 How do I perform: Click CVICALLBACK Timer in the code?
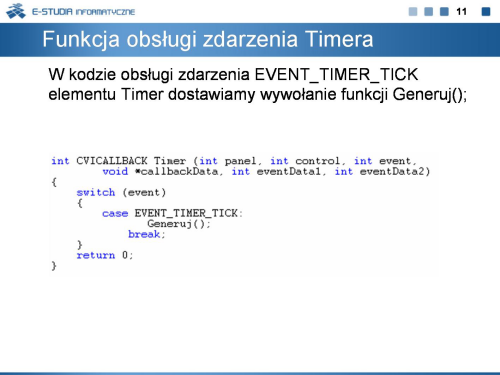[x=131, y=161]
